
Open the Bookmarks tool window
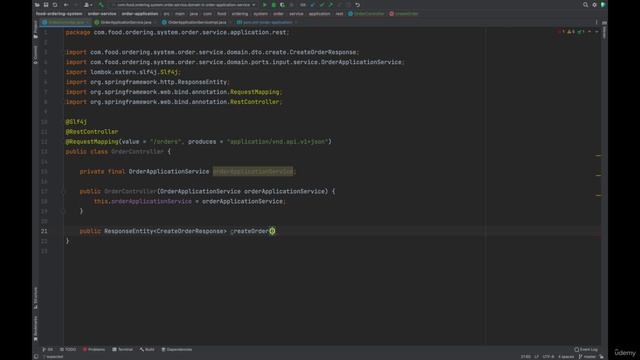(x=36, y=329)
